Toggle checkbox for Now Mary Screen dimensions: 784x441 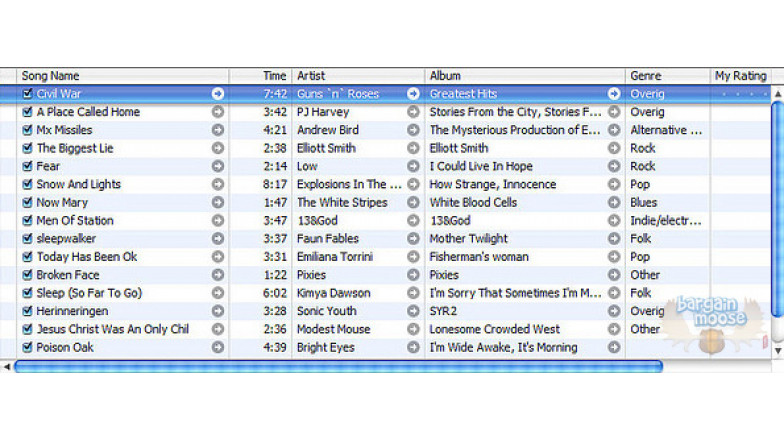tap(28, 202)
